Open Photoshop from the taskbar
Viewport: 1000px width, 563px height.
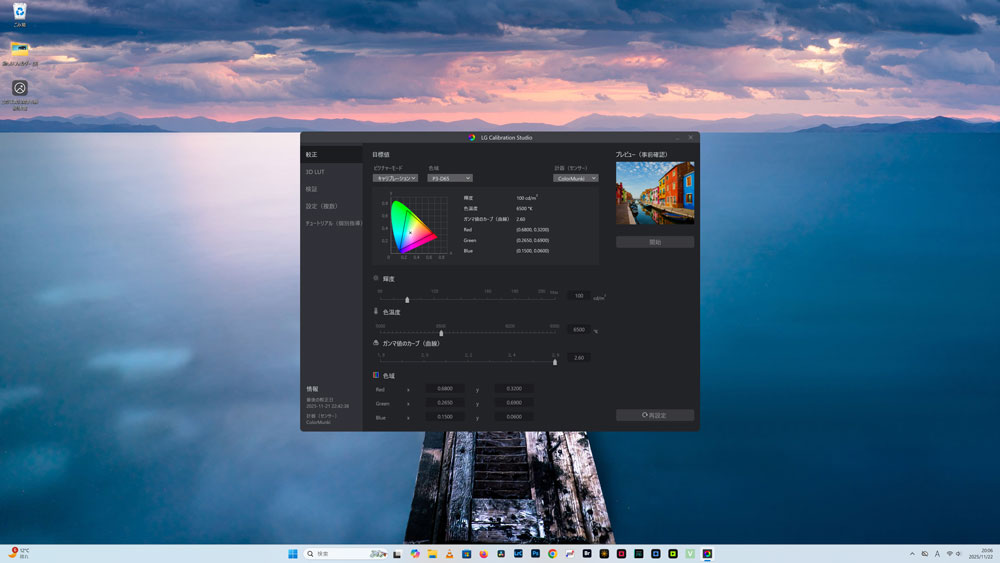(x=535, y=553)
